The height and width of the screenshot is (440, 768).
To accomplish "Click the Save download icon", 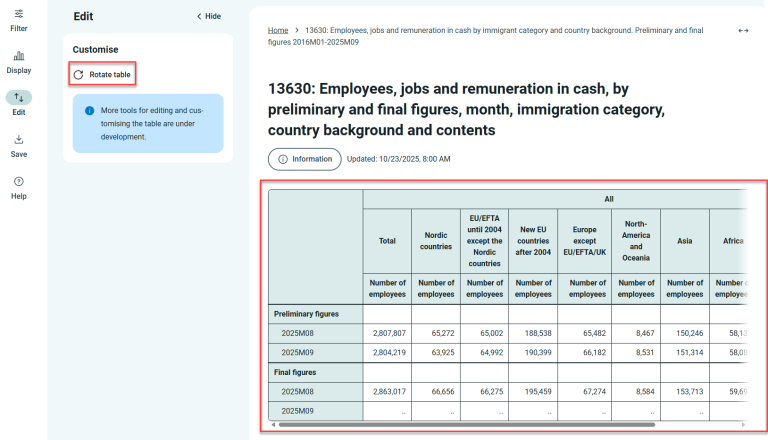I will pos(19,140).
